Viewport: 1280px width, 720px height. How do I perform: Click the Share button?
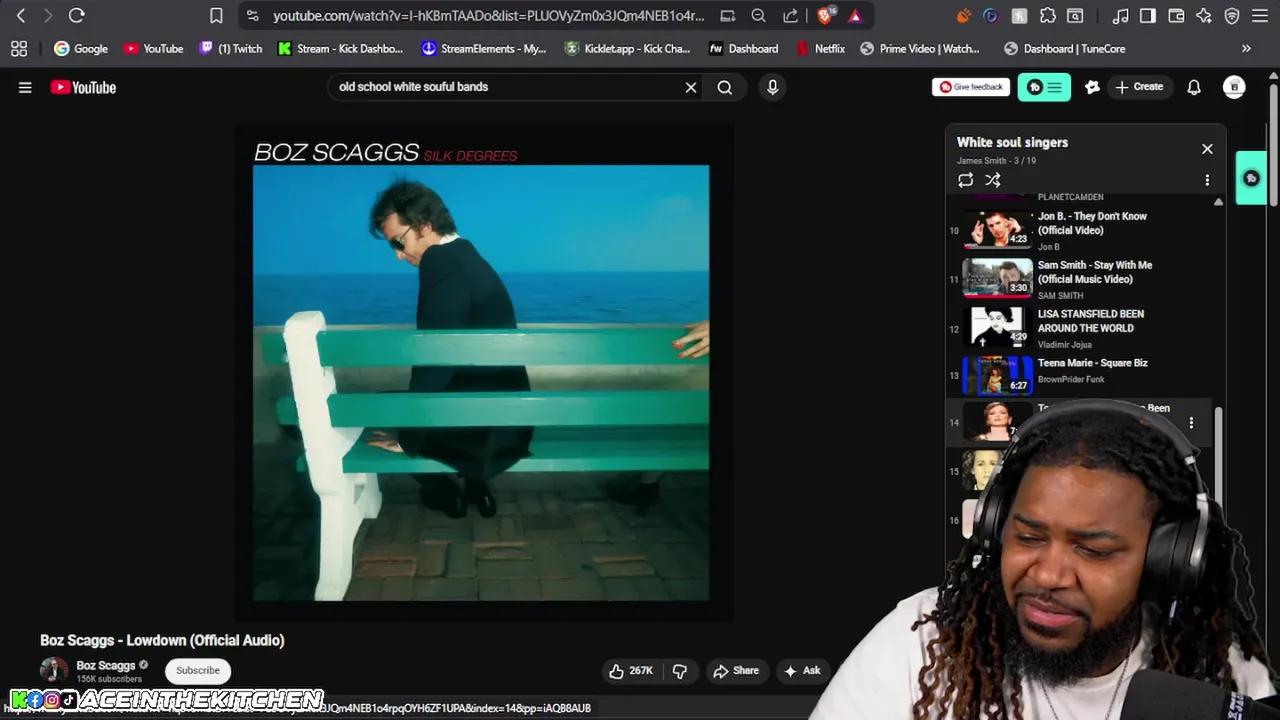pyautogui.click(x=735, y=671)
